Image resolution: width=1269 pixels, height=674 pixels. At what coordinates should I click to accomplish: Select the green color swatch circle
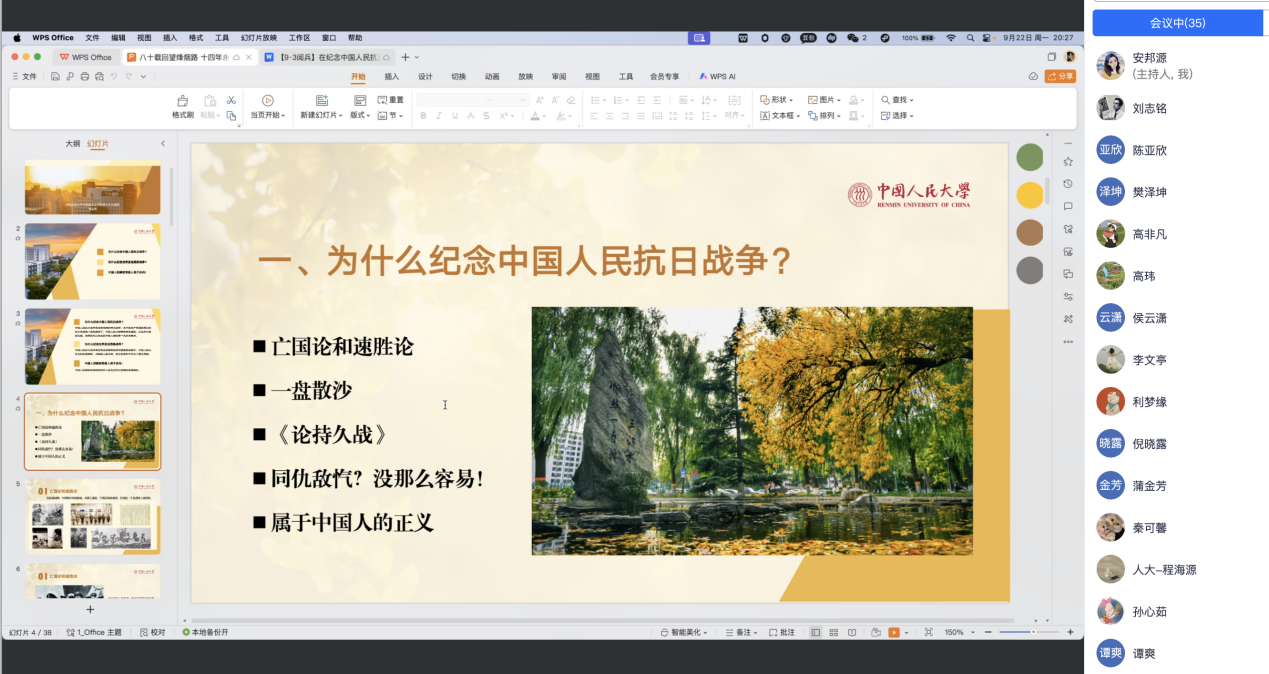point(1029,157)
